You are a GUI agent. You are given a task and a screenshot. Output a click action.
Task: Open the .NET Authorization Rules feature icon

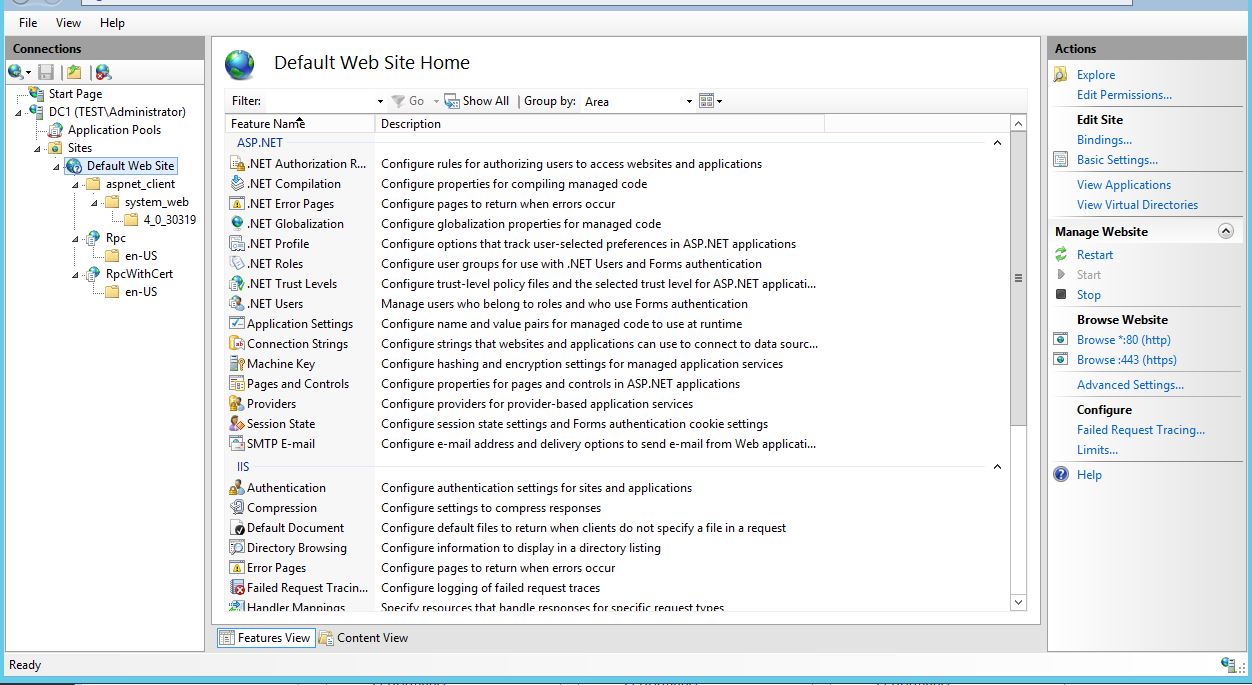(237, 164)
